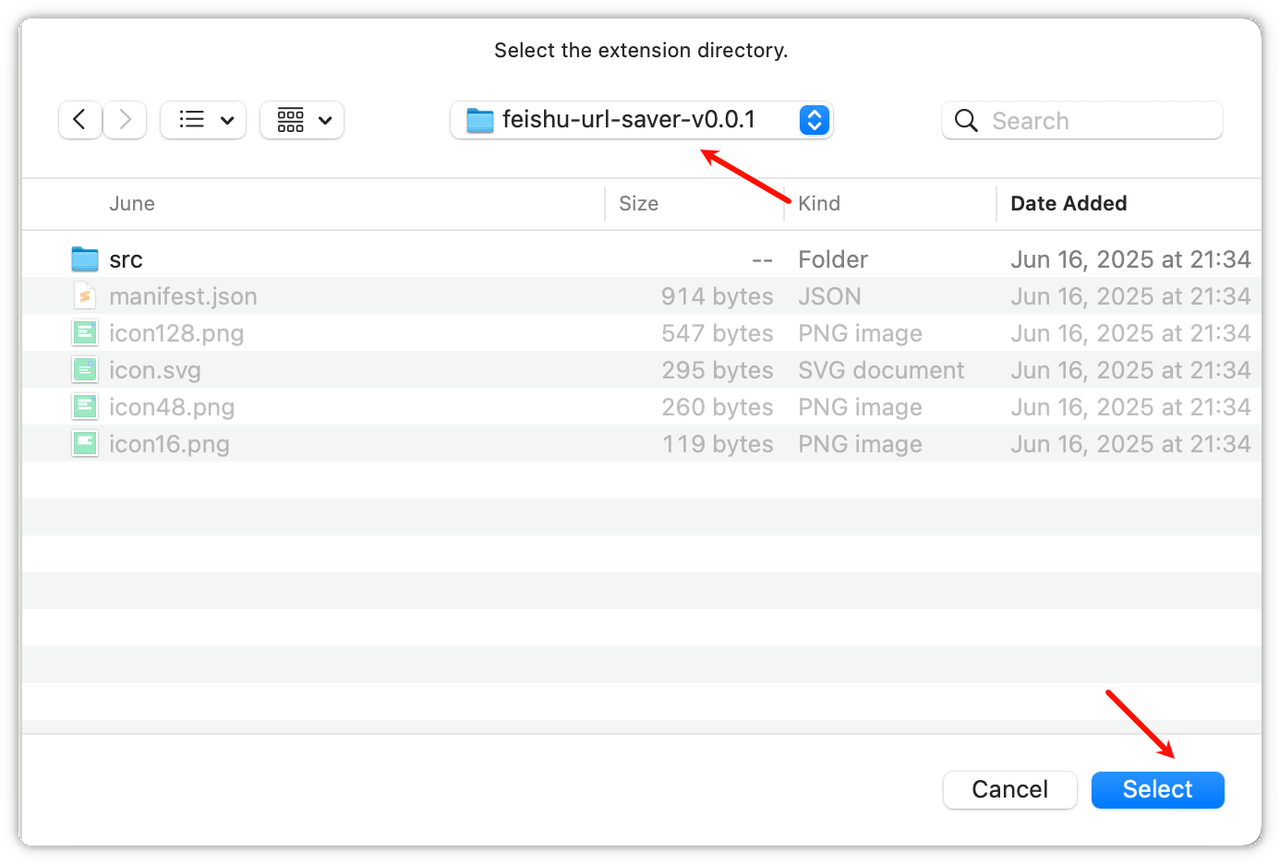This screenshot has width=1280, height=864.
Task: Click the June name column header
Action: pos(132,204)
